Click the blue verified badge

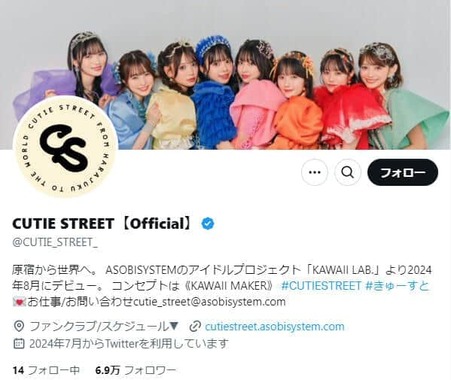point(208,224)
